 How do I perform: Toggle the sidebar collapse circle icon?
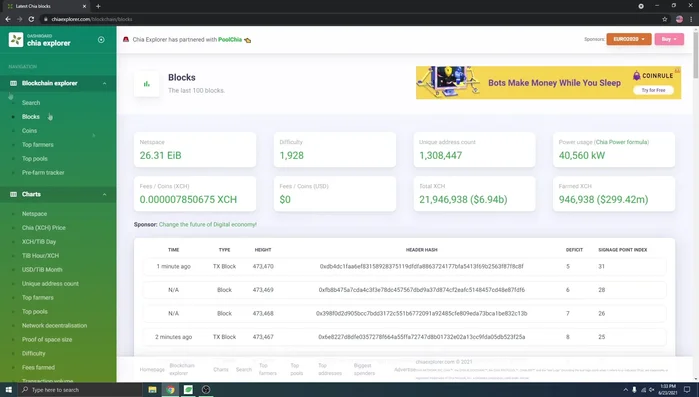101,40
